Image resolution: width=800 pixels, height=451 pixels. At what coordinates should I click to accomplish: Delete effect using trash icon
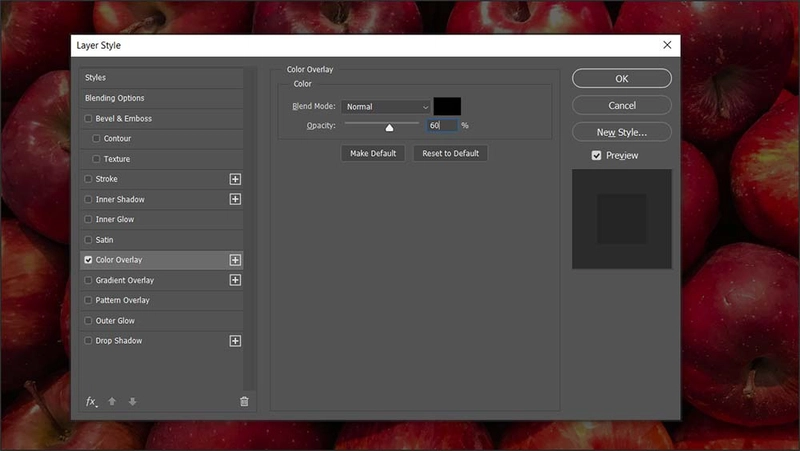click(244, 402)
